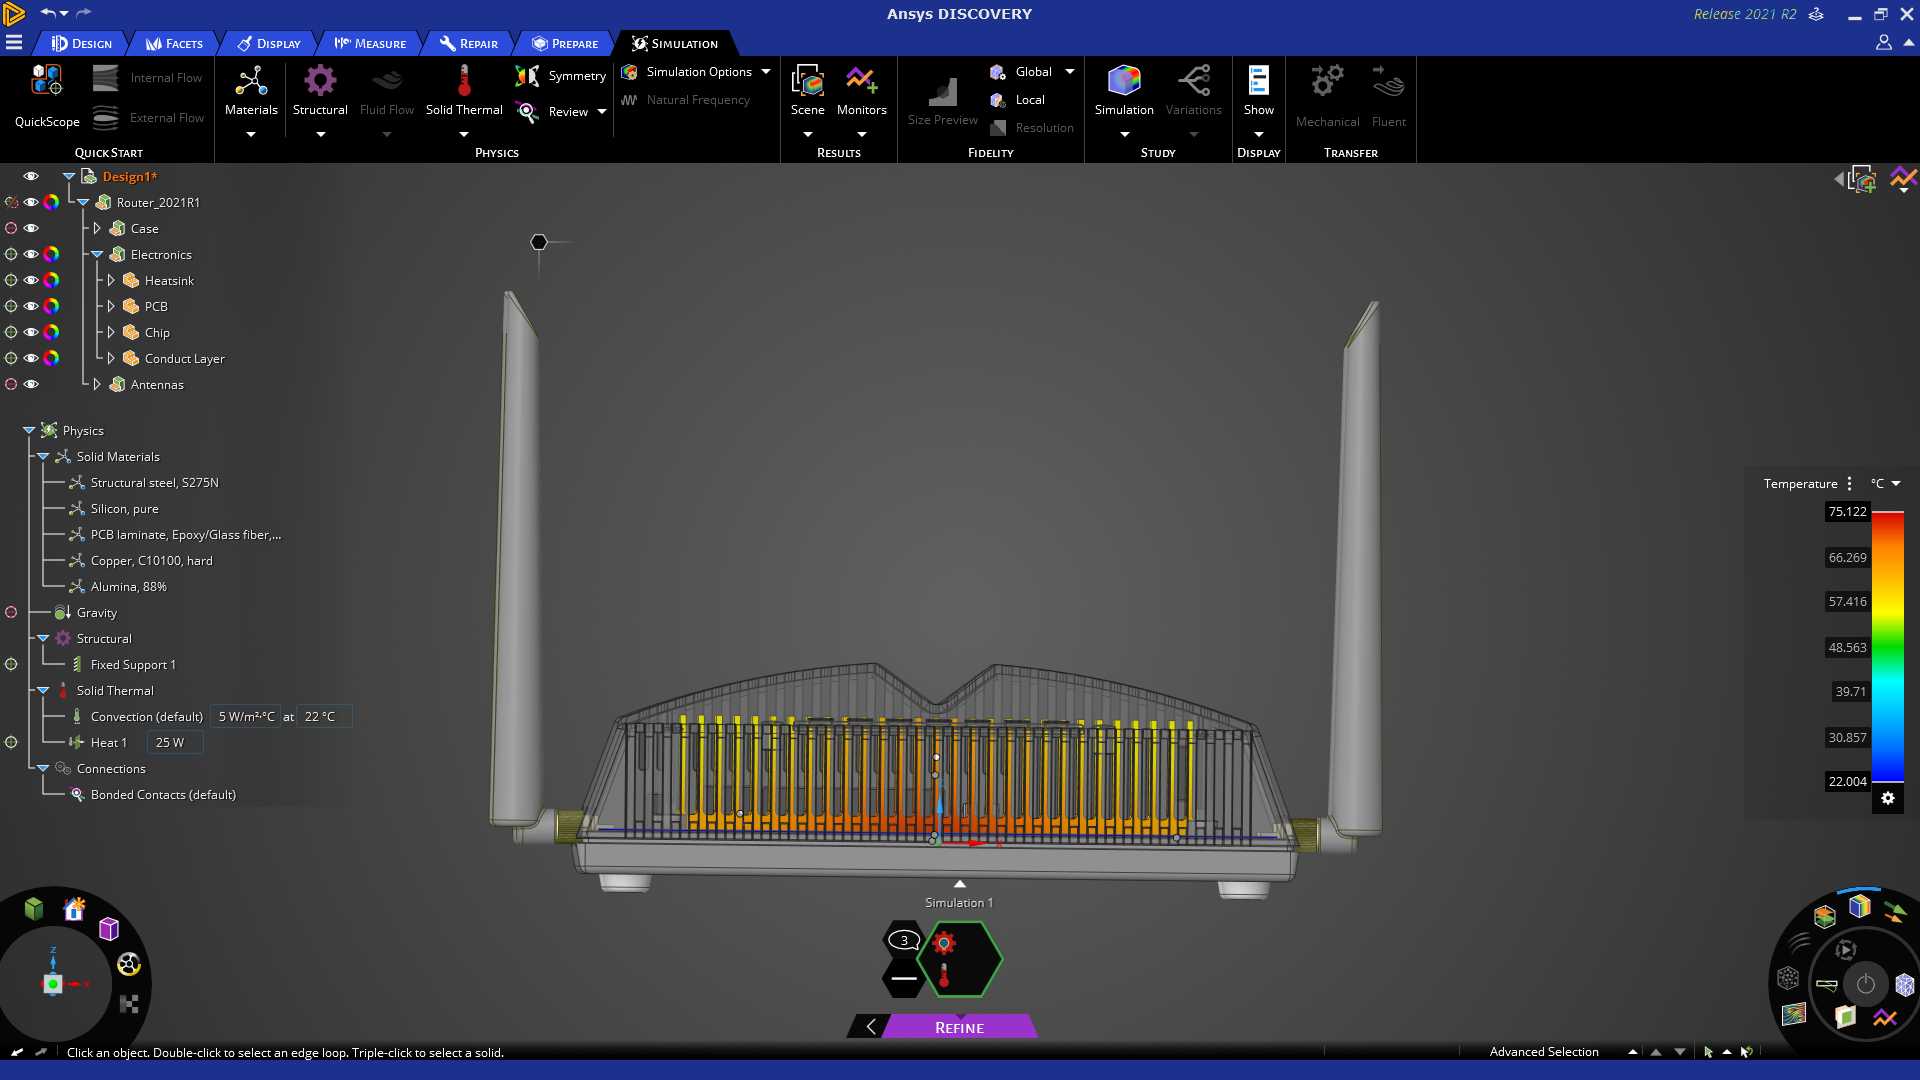Image resolution: width=1920 pixels, height=1080 pixels.
Task: Switch to the Prepare tab
Action: pos(565,43)
